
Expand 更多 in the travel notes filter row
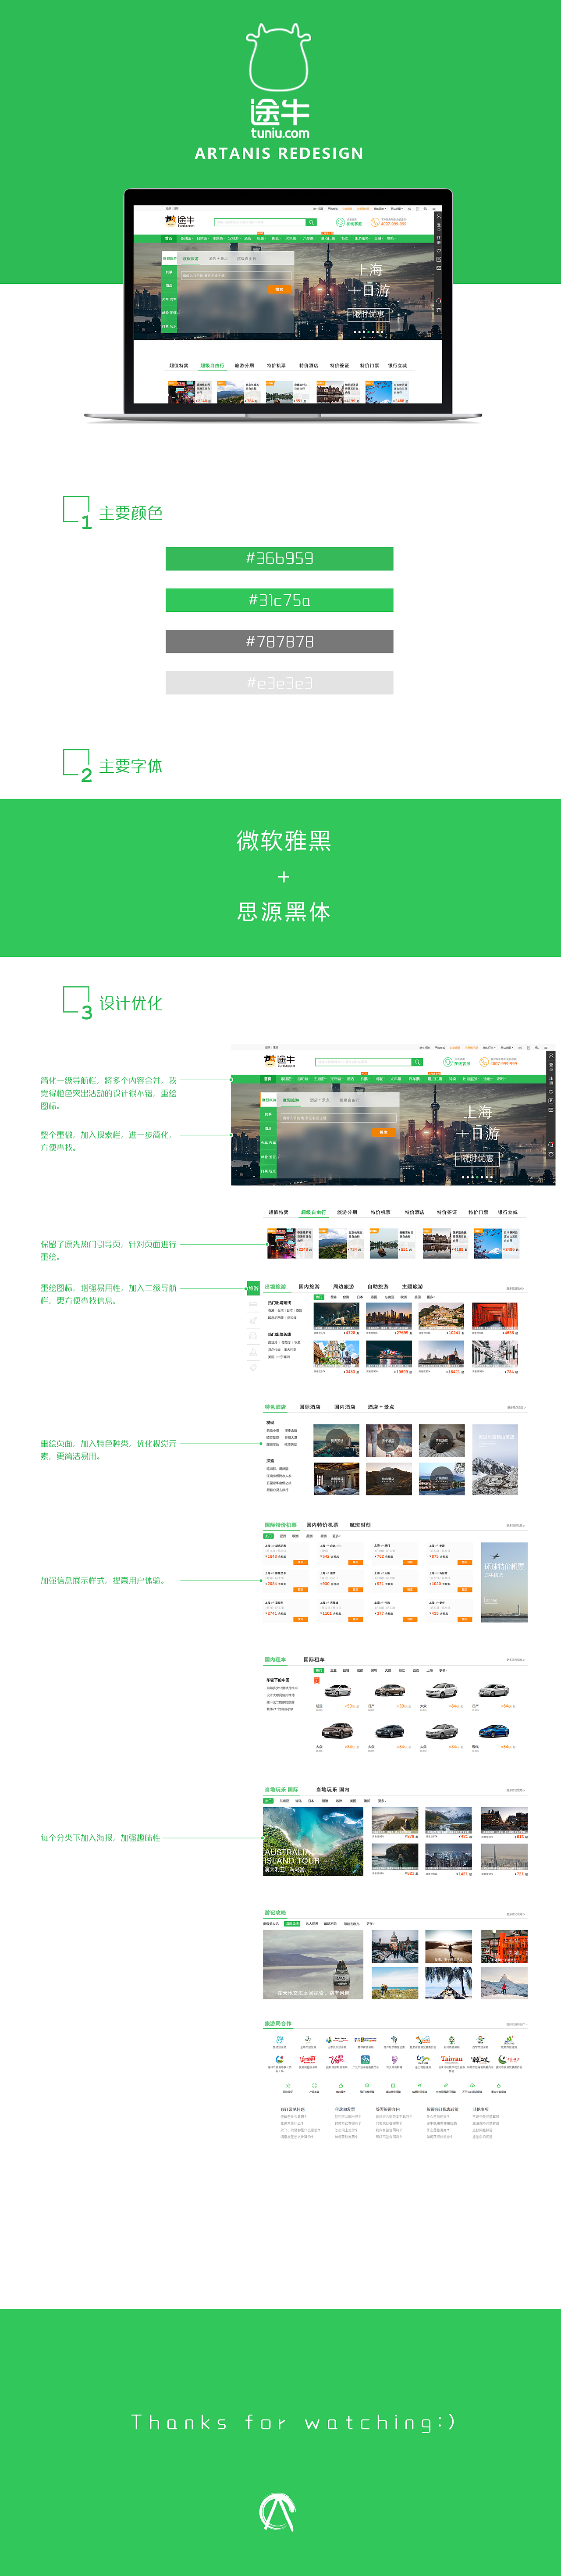click(370, 1923)
